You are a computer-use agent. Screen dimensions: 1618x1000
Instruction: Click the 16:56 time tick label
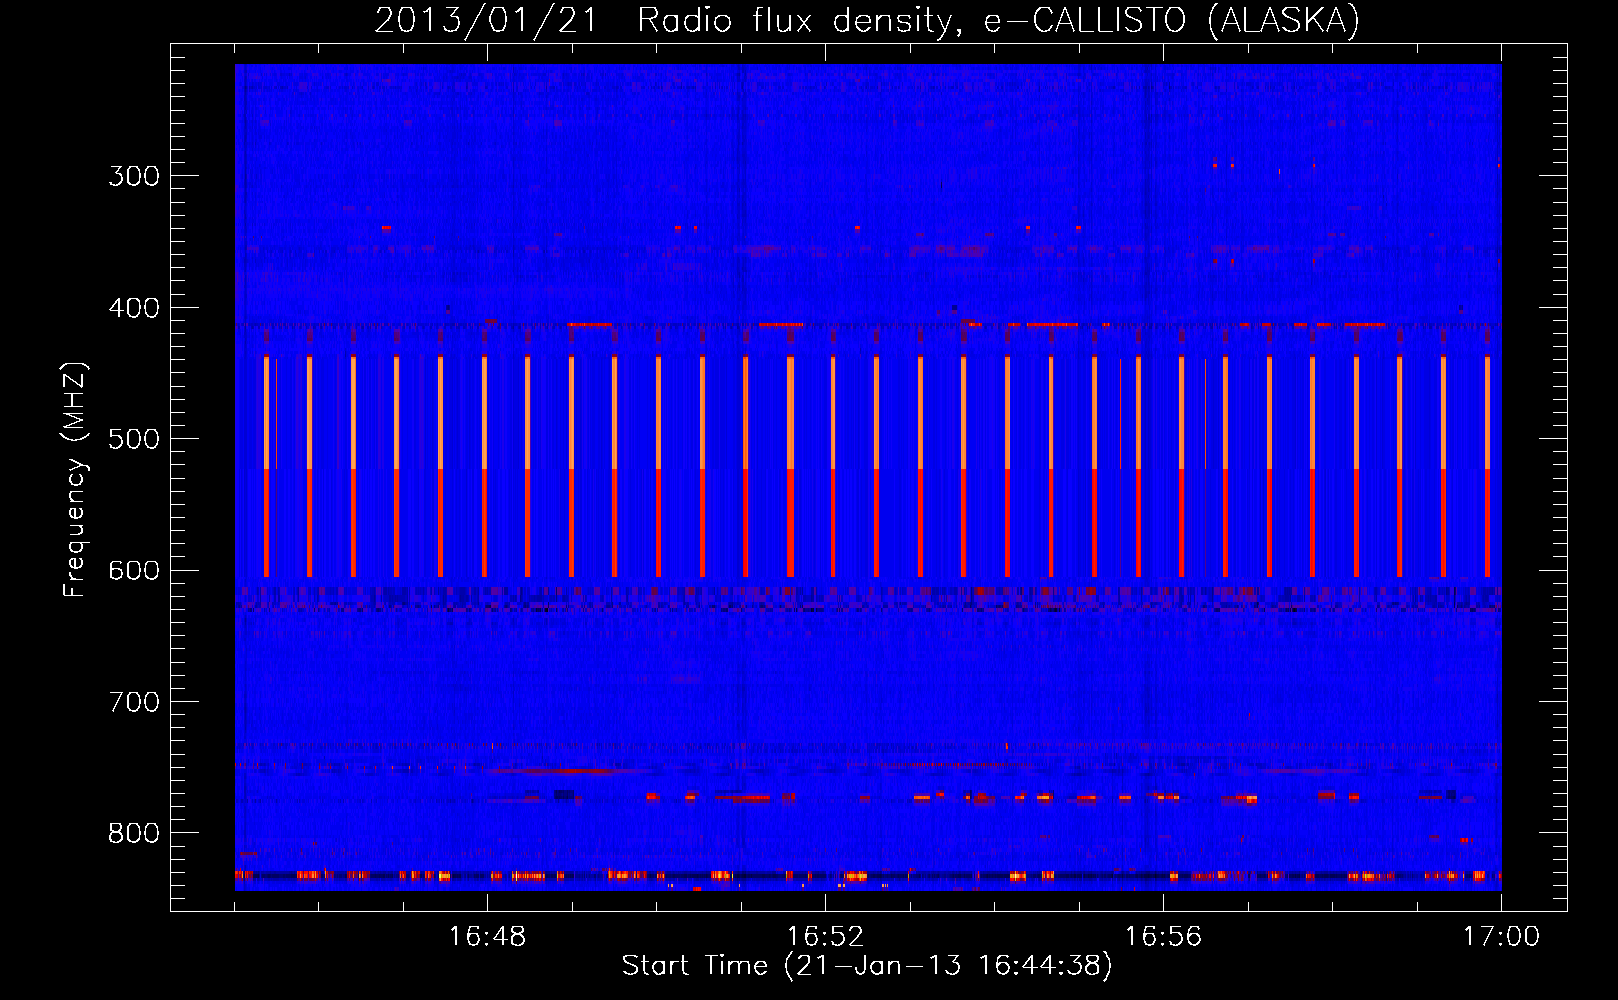click(1163, 936)
